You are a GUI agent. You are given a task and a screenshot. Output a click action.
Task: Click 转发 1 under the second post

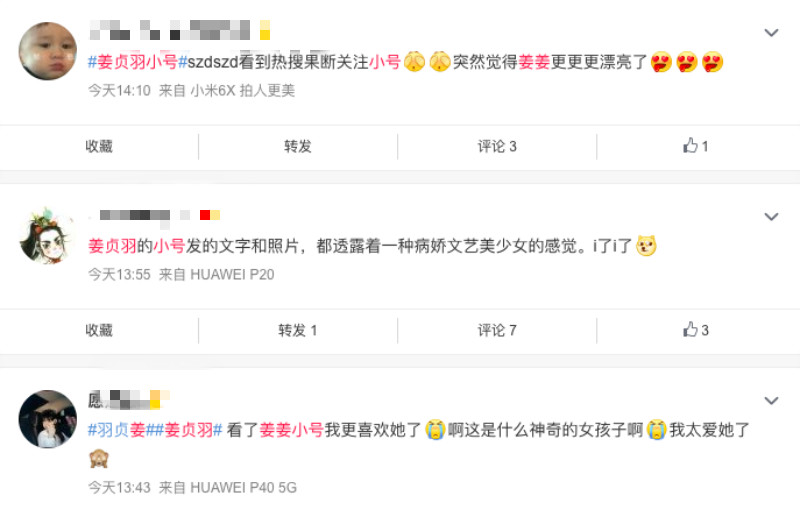(297, 330)
